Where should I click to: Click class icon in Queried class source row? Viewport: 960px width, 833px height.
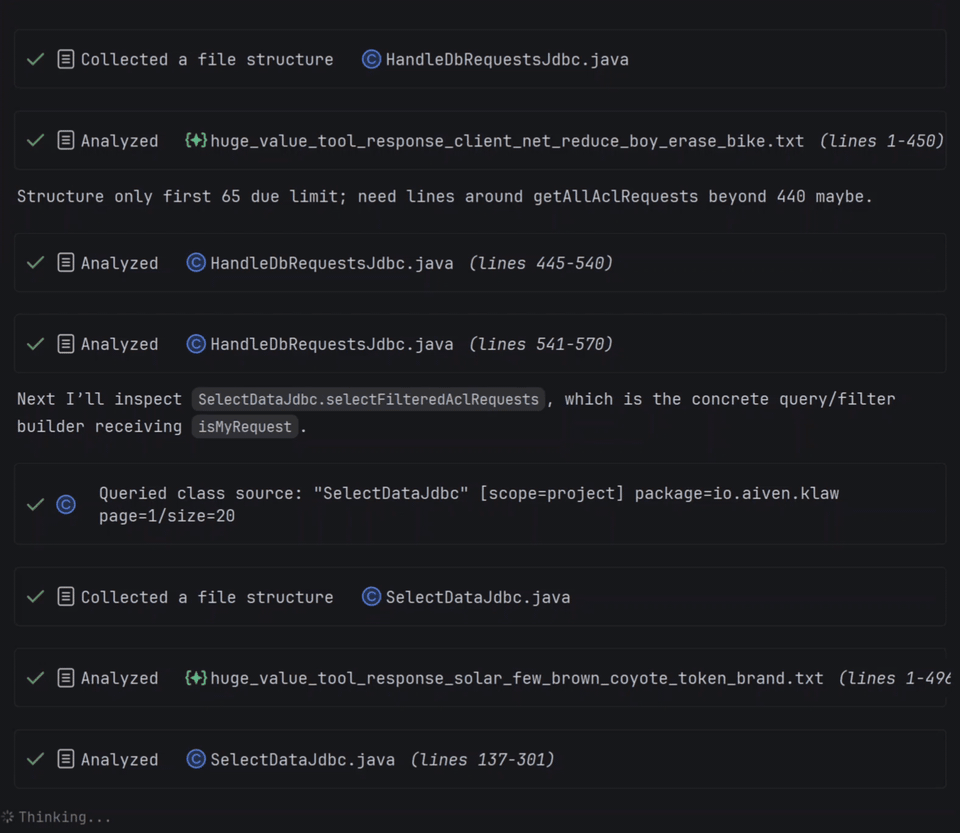pos(66,504)
